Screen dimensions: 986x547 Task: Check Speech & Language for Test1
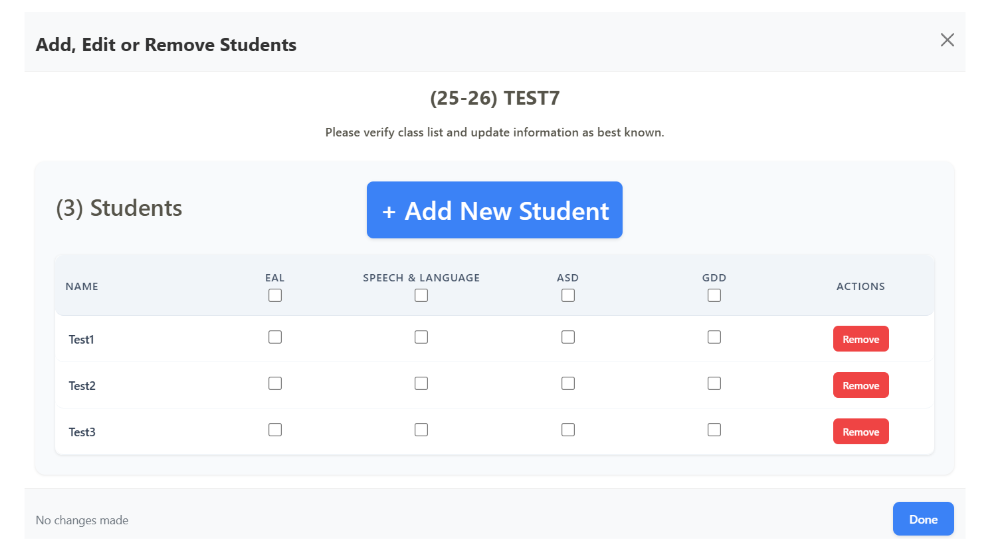421,337
